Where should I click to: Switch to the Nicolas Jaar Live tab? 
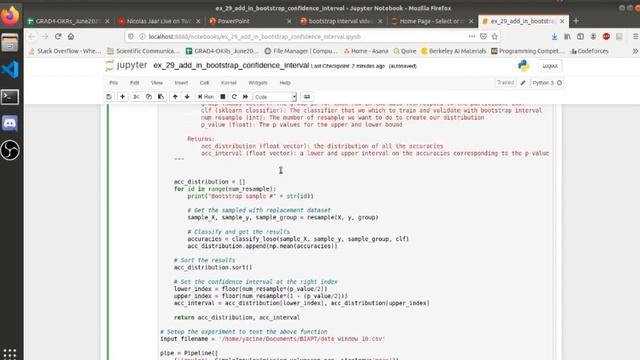158,21
